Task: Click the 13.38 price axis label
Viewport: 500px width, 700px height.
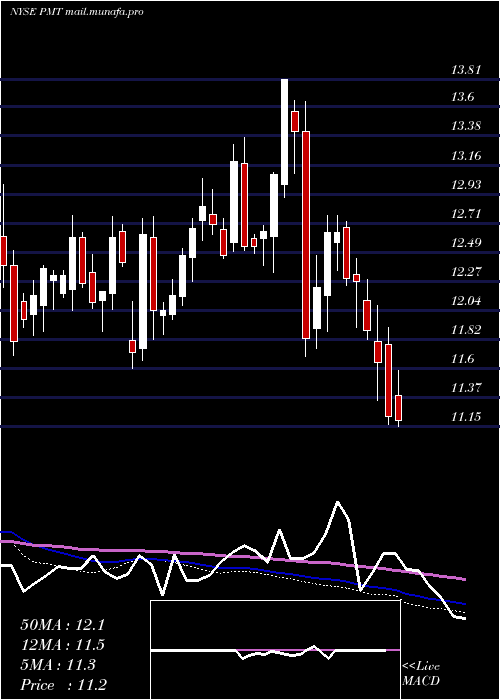Action: [466, 126]
